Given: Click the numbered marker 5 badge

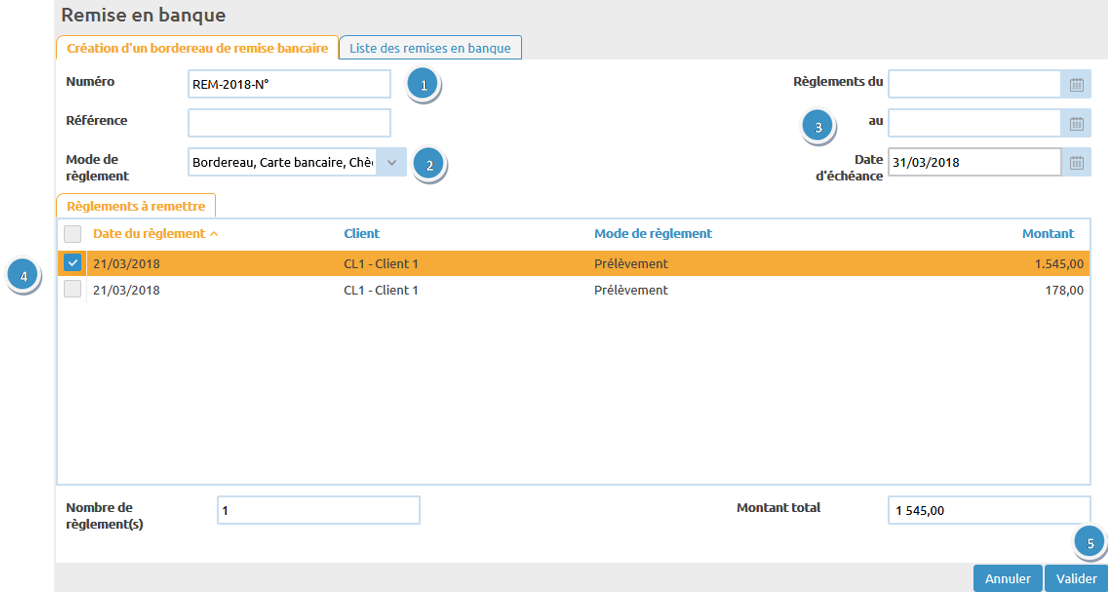Looking at the screenshot, I should click(x=1090, y=543).
